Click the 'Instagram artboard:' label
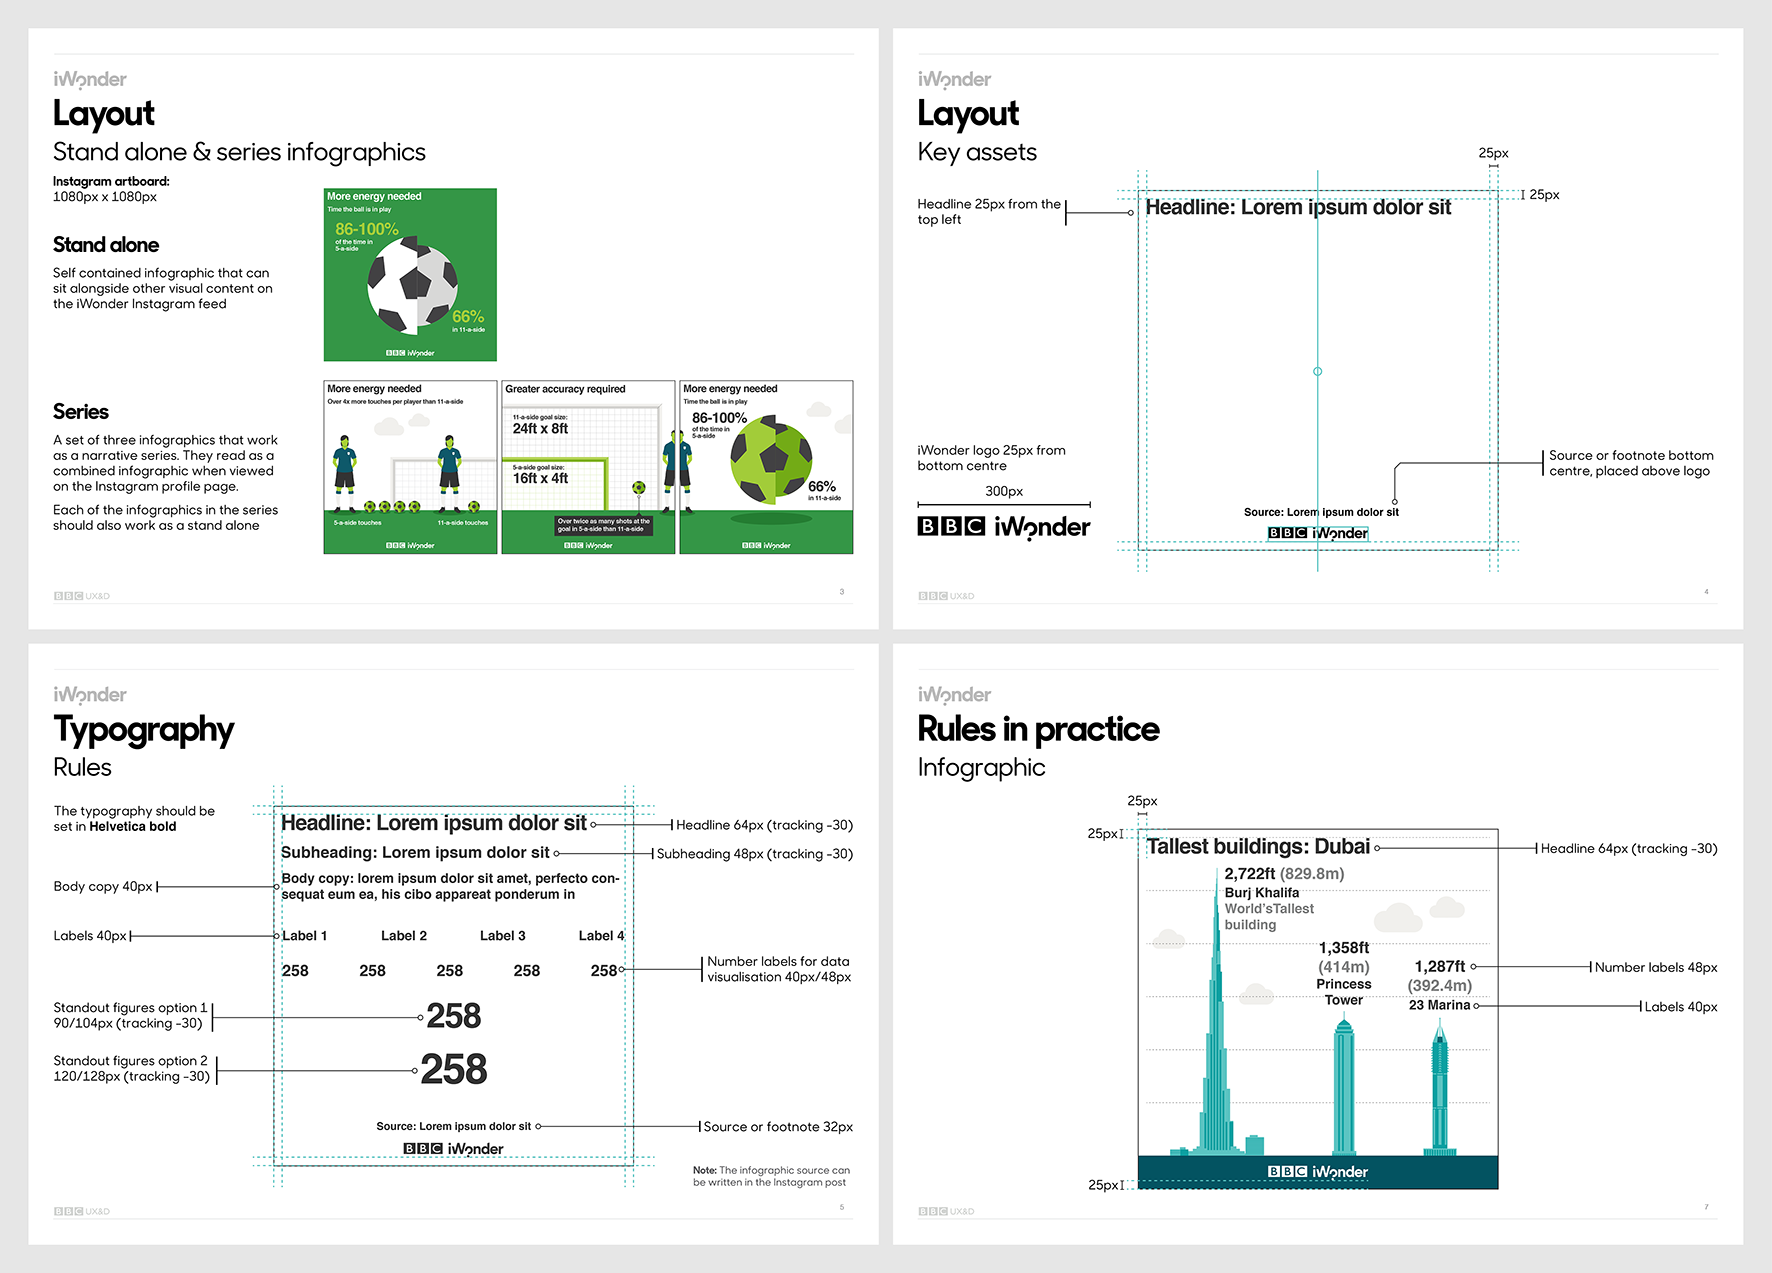The width and height of the screenshot is (1772, 1273). click(111, 181)
